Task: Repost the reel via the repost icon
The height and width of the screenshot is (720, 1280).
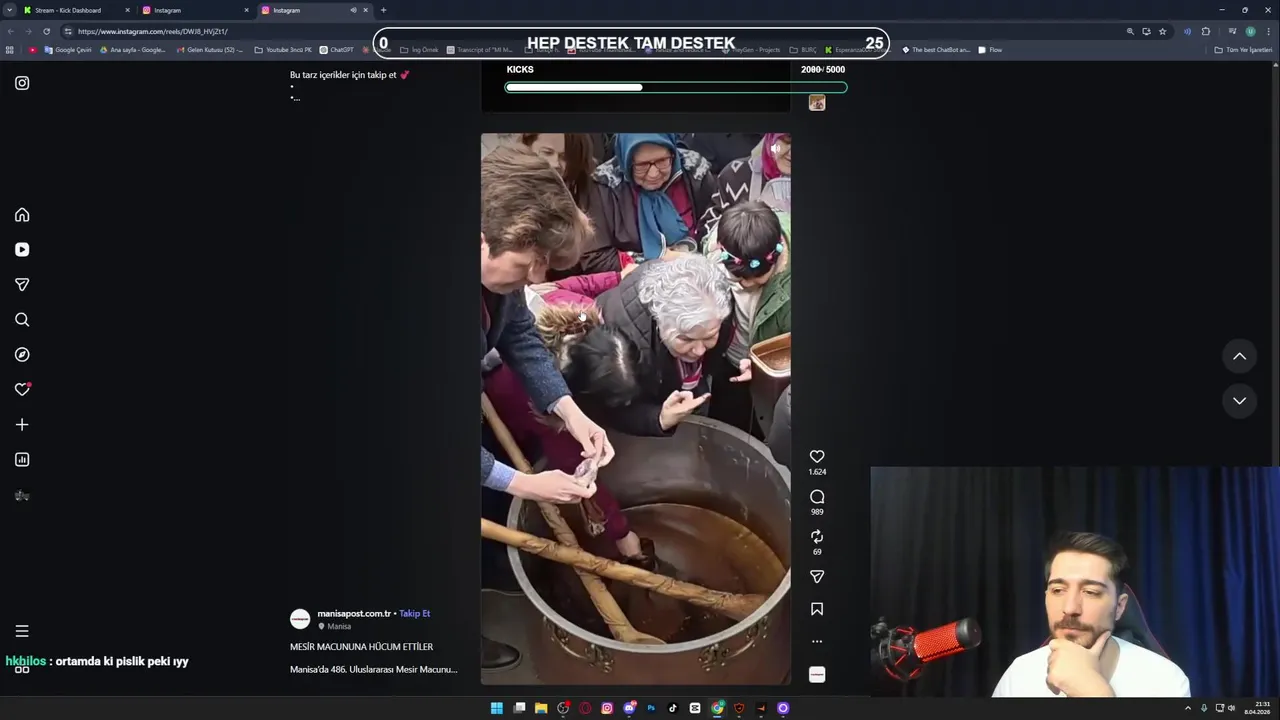Action: pyautogui.click(x=817, y=537)
